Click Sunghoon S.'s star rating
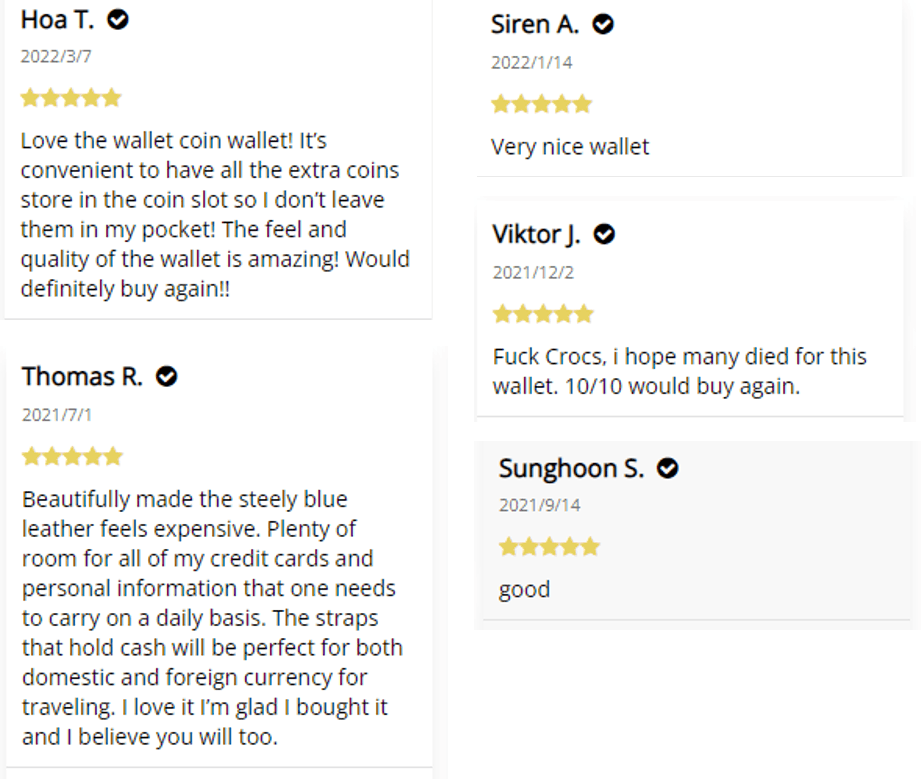Viewport: 921px width, 779px height. 549,547
